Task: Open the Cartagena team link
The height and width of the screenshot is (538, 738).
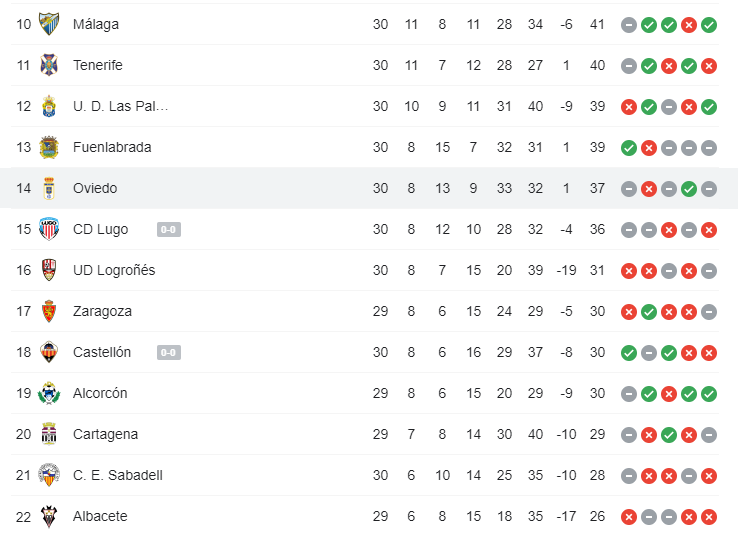Action: click(105, 434)
